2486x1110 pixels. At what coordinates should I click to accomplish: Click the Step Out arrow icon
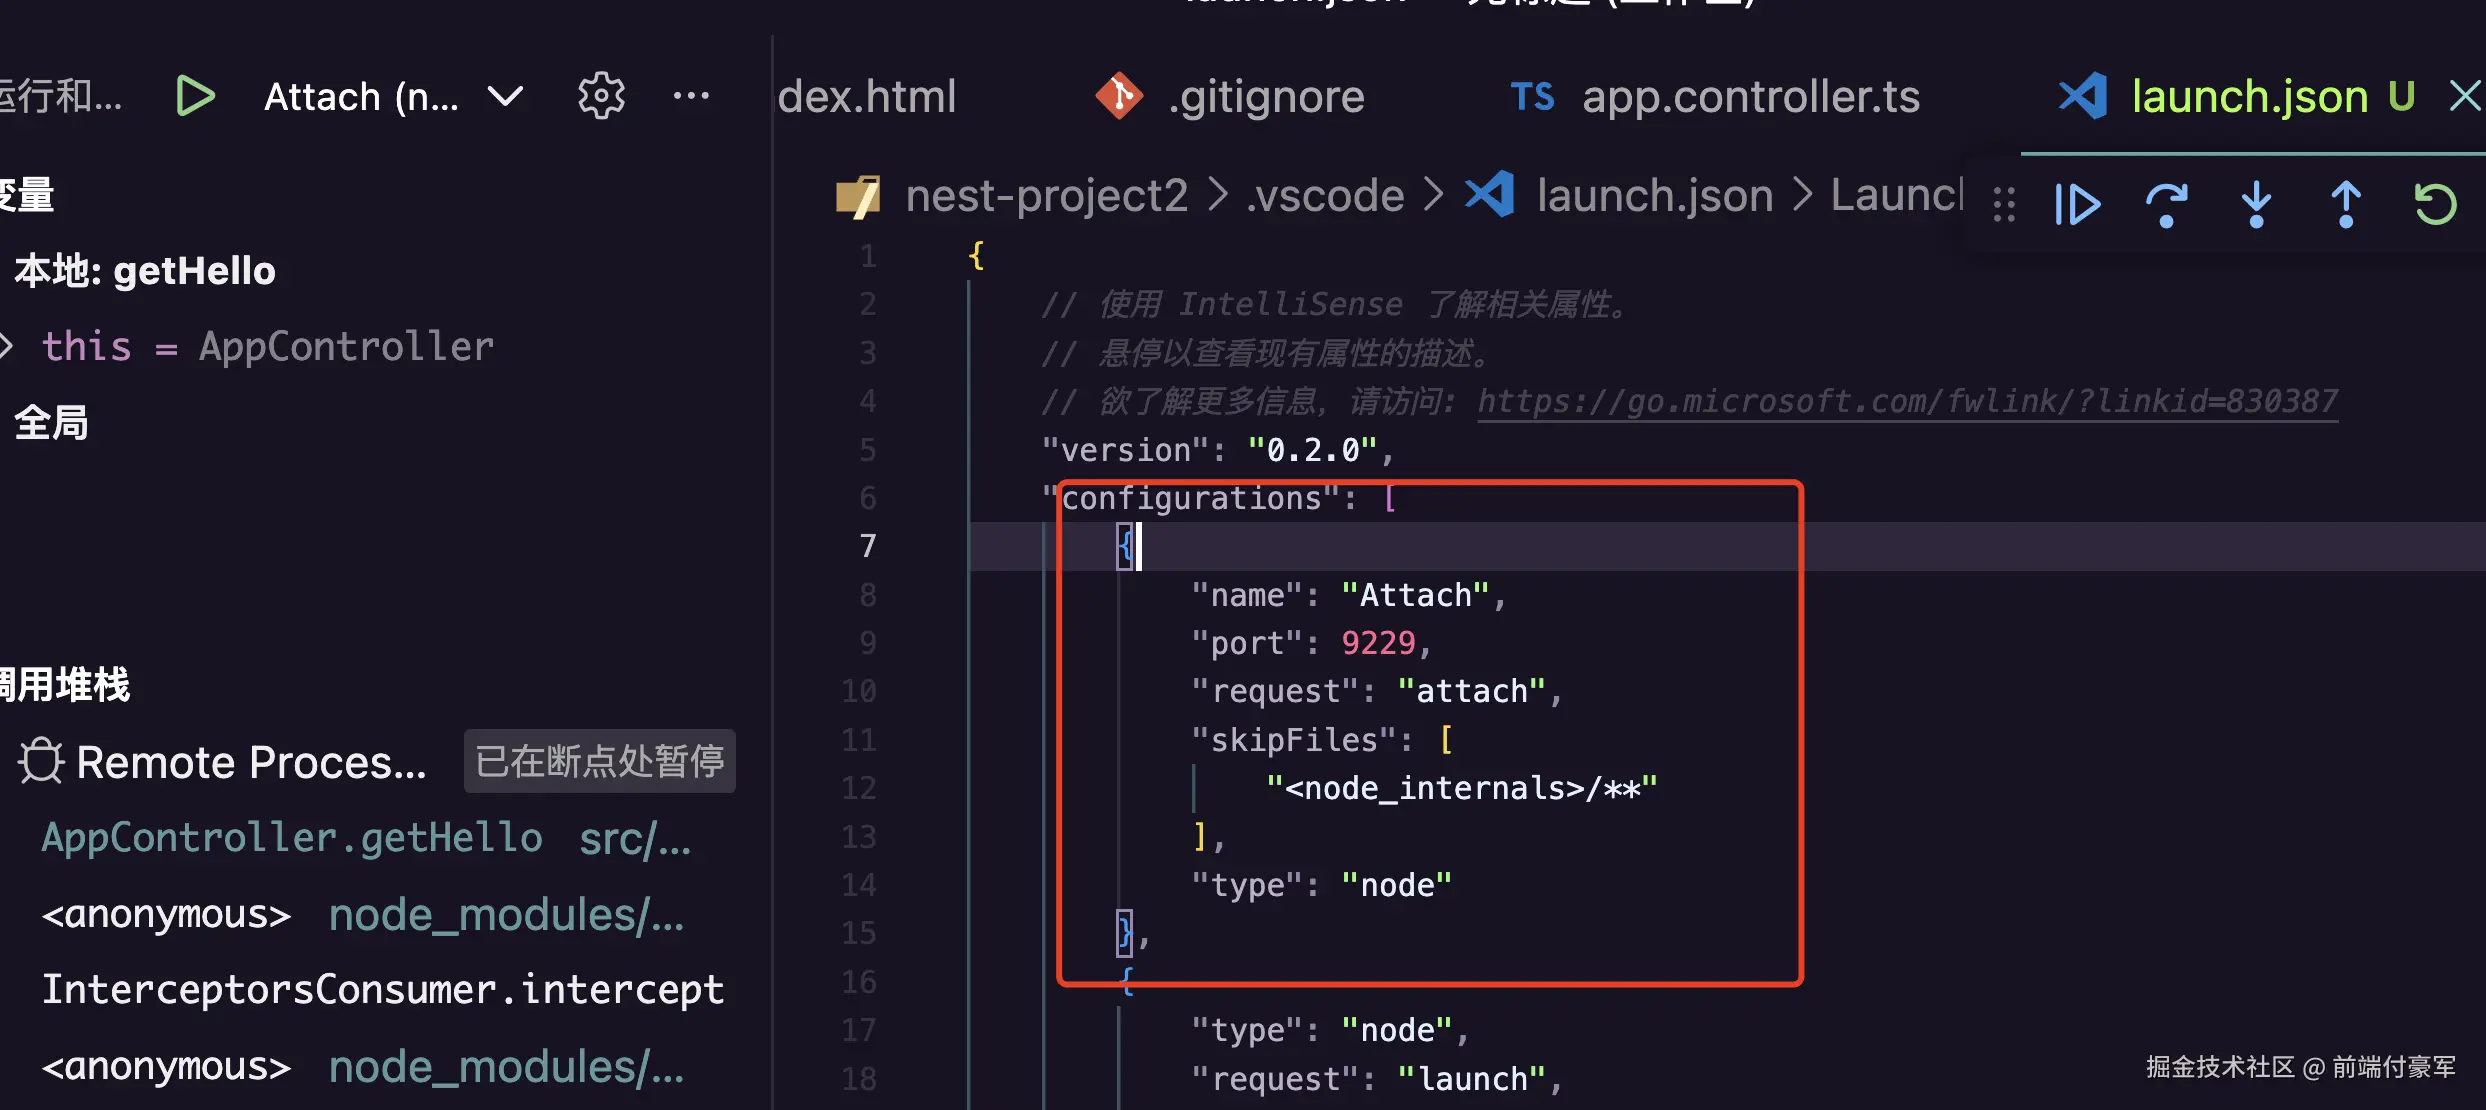coord(2346,205)
